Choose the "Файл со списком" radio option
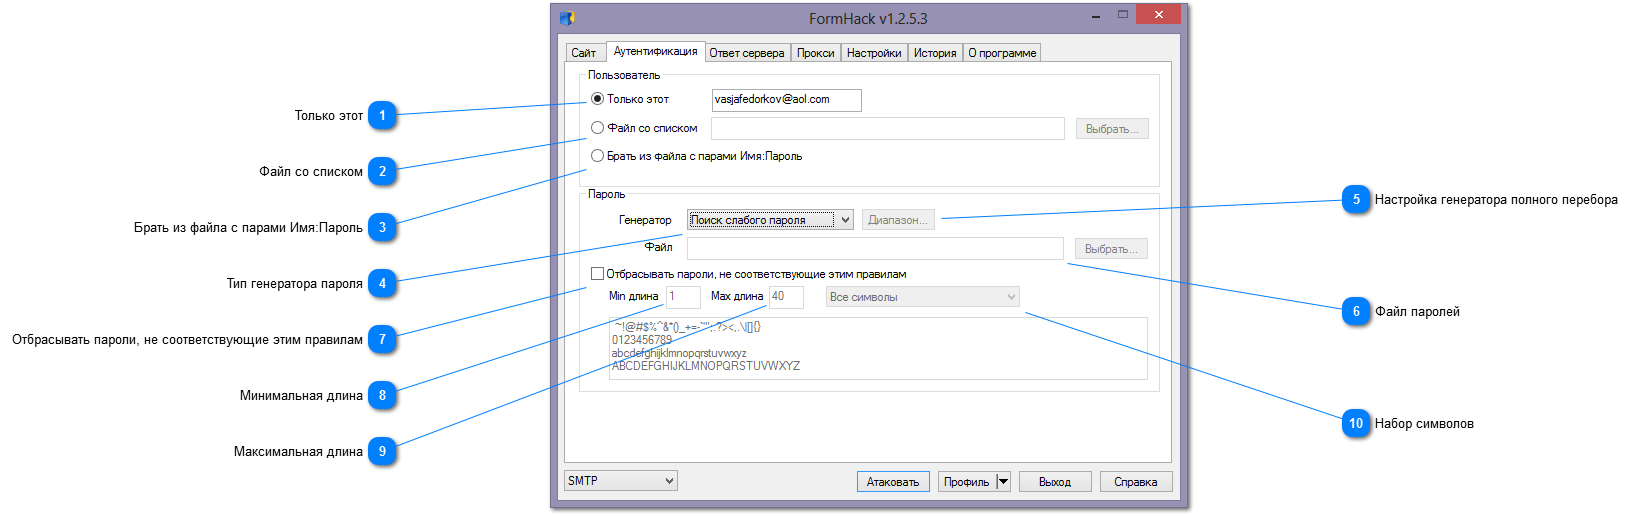 pos(598,128)
